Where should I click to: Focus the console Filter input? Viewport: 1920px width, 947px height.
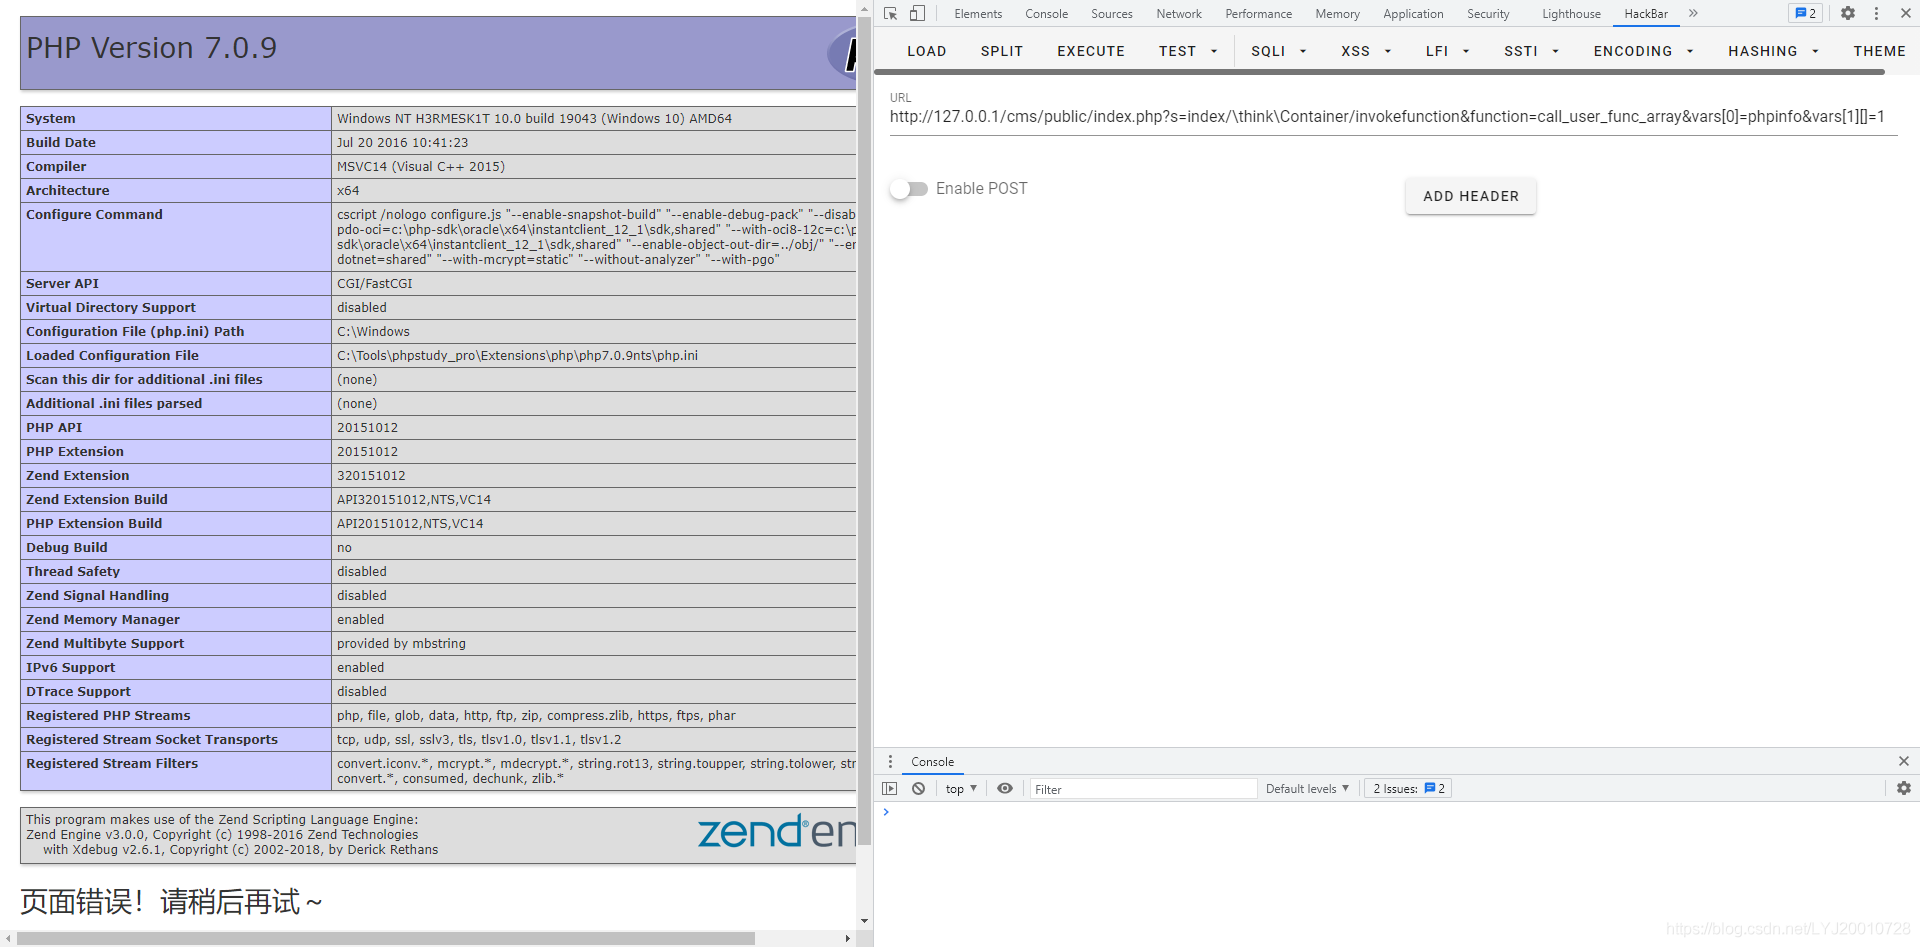coord(1143,789)
